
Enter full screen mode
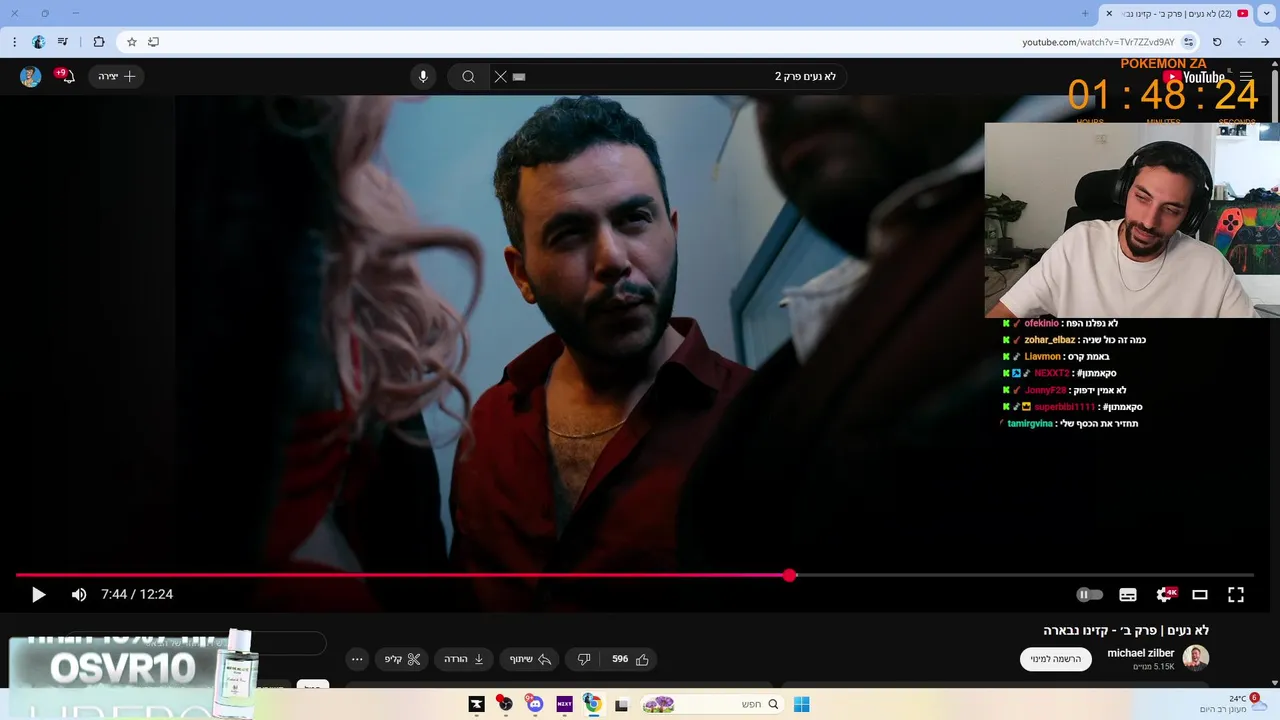click(x=1236, y=594)
